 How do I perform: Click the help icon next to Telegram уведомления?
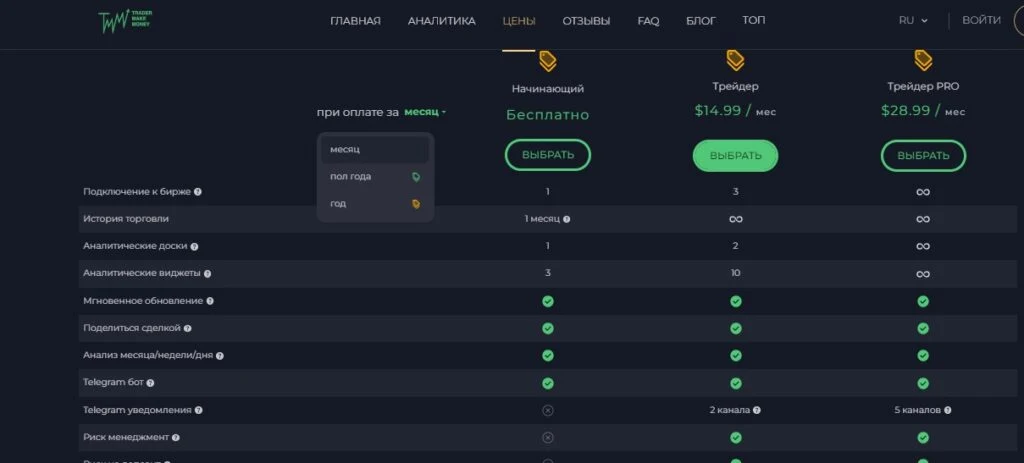pos(199,411)
